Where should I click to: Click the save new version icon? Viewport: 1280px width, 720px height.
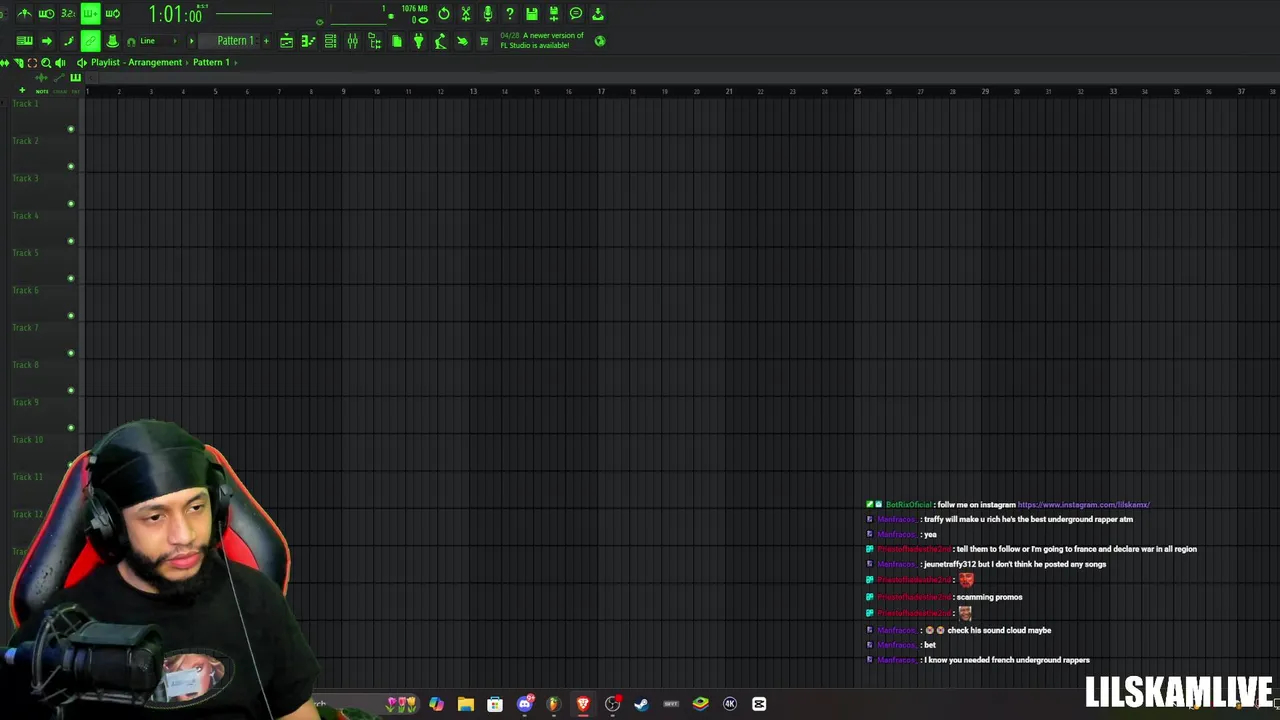pos(554,14)
